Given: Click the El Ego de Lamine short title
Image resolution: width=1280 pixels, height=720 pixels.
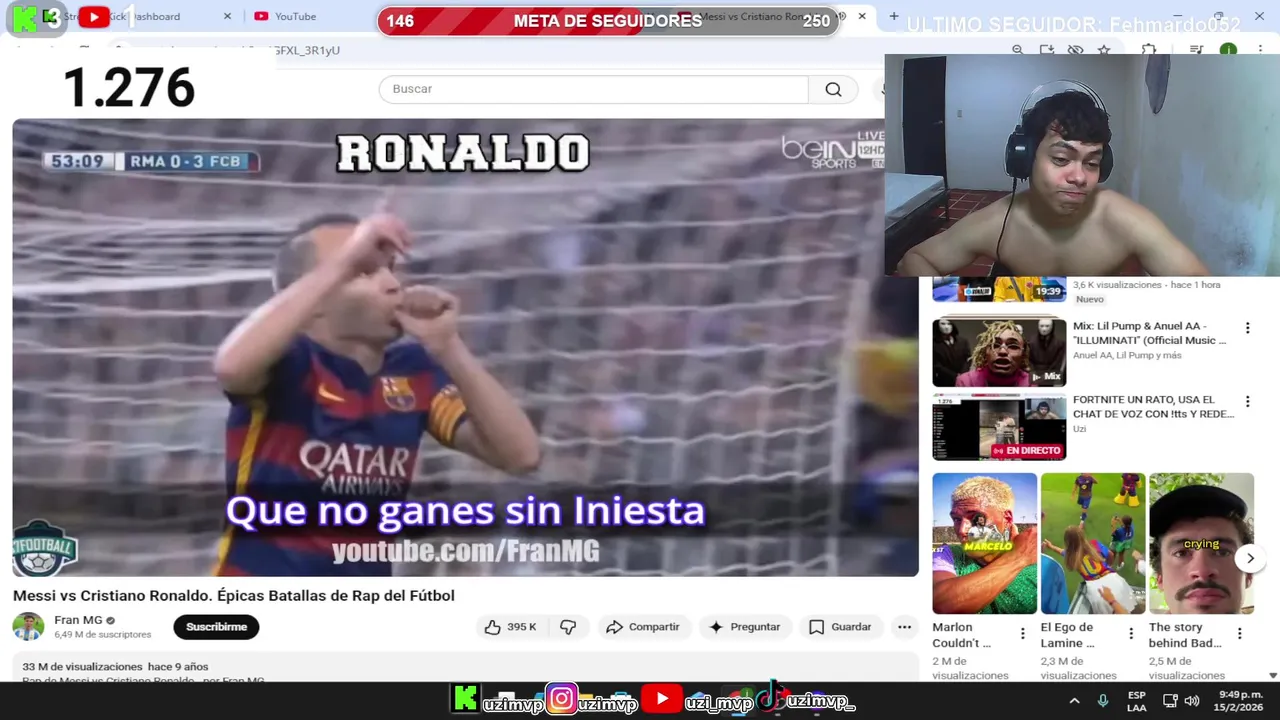Looking at the screenshot, I should point(1067,635).
